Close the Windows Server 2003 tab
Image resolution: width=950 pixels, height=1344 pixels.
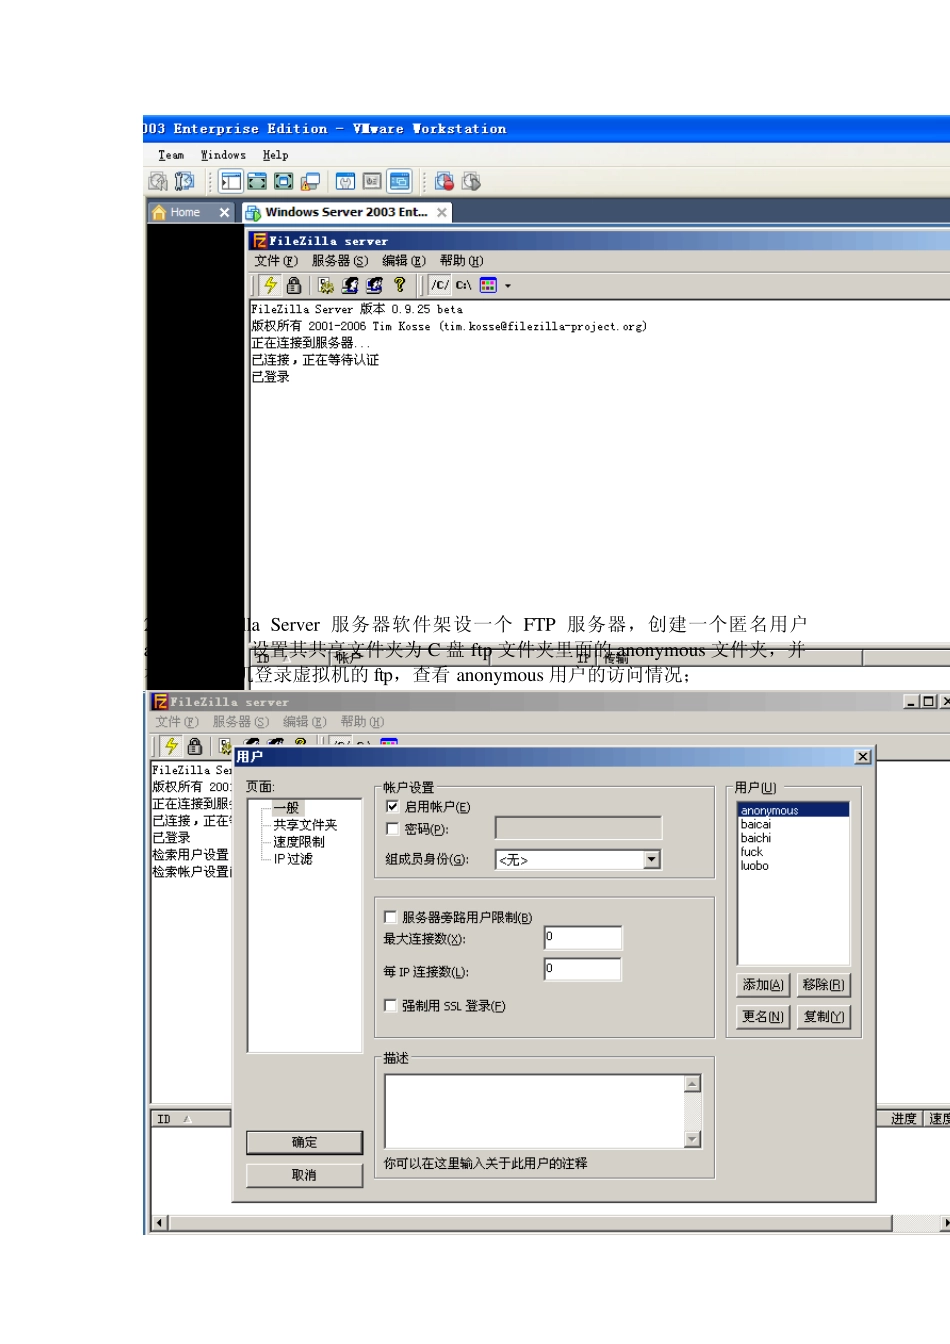click(441, 212)
